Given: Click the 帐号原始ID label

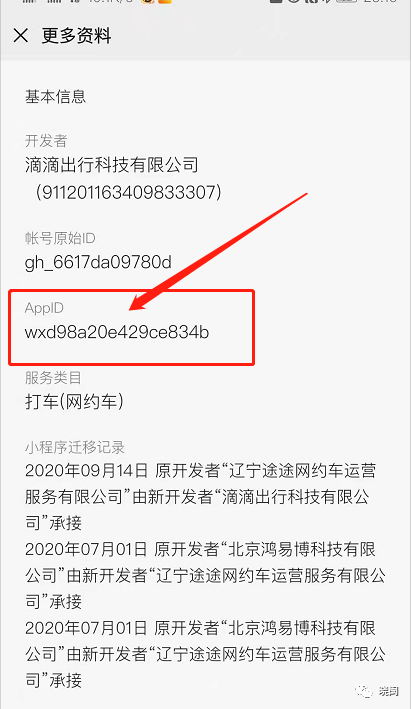Looking at the screenshot, I should click(60, 238).
